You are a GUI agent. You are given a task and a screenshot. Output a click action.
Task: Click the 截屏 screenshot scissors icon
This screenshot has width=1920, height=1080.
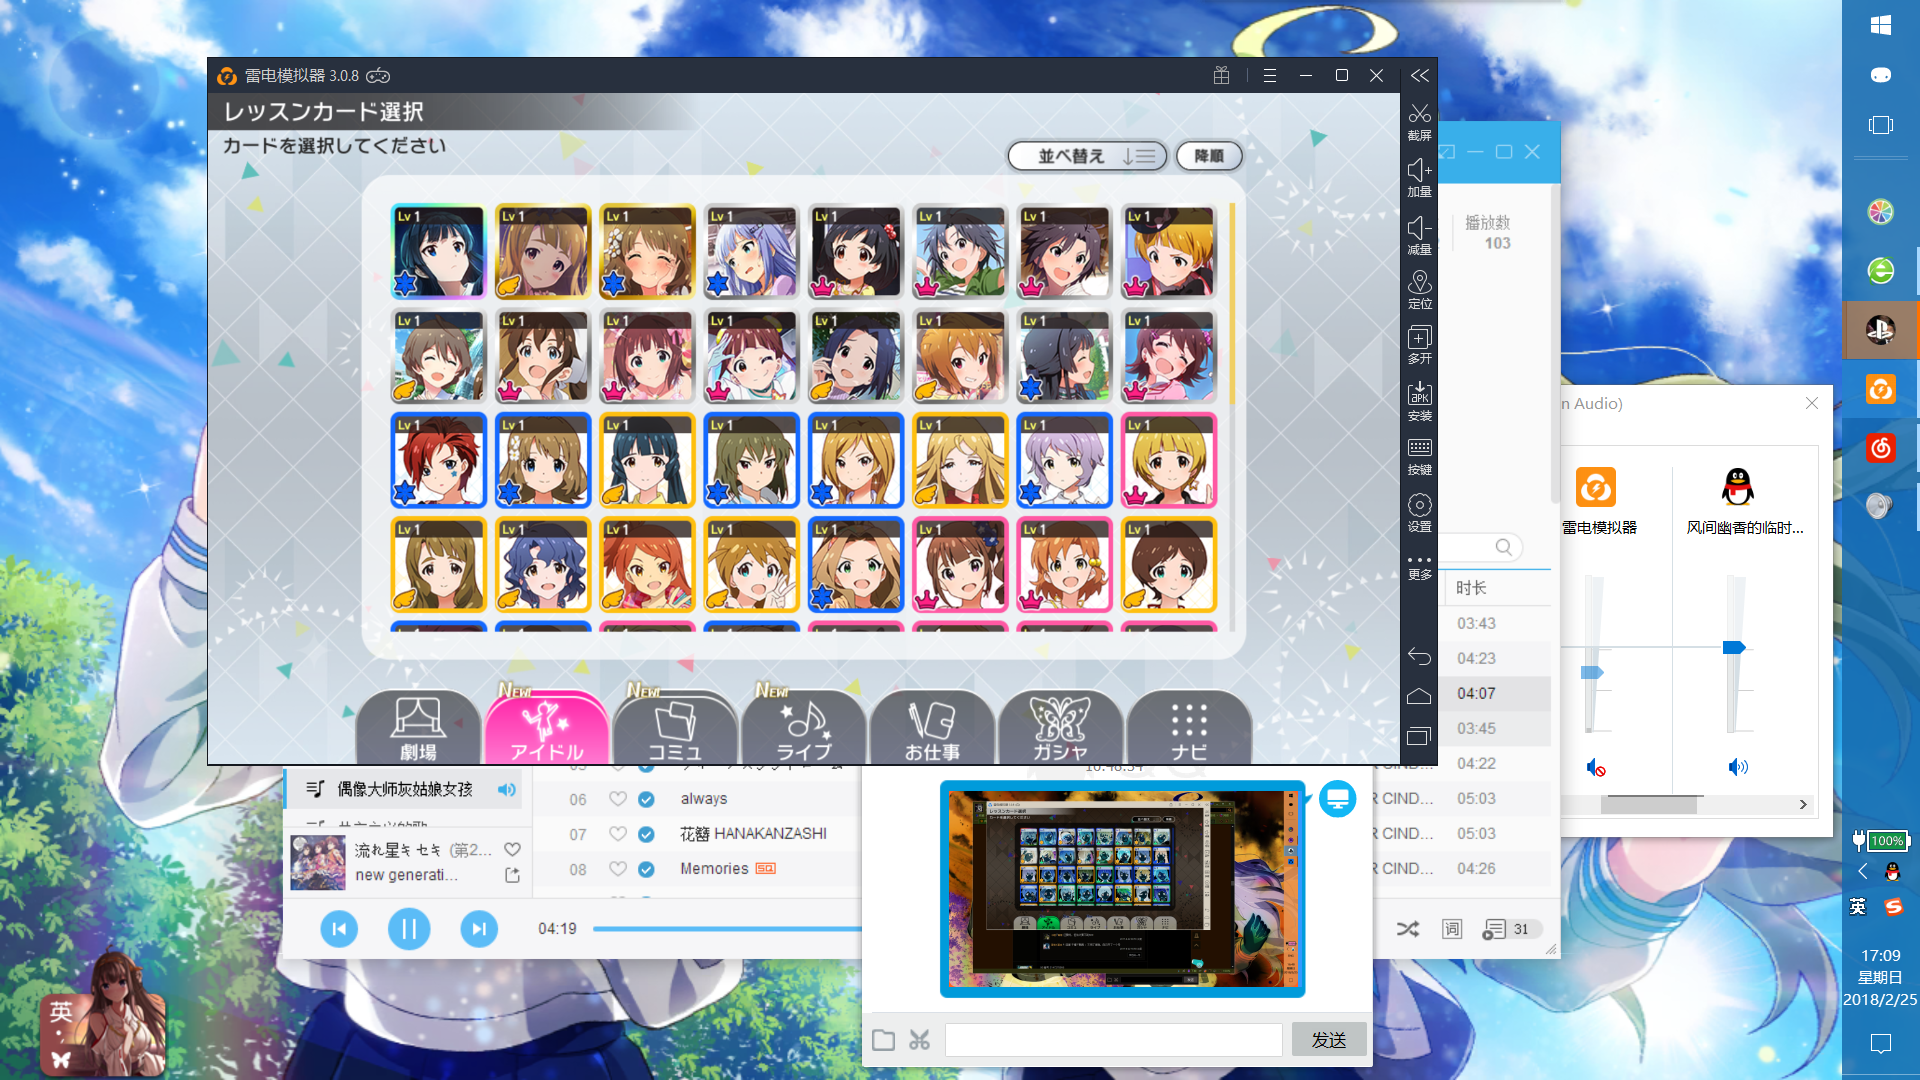click(1419, 114)
